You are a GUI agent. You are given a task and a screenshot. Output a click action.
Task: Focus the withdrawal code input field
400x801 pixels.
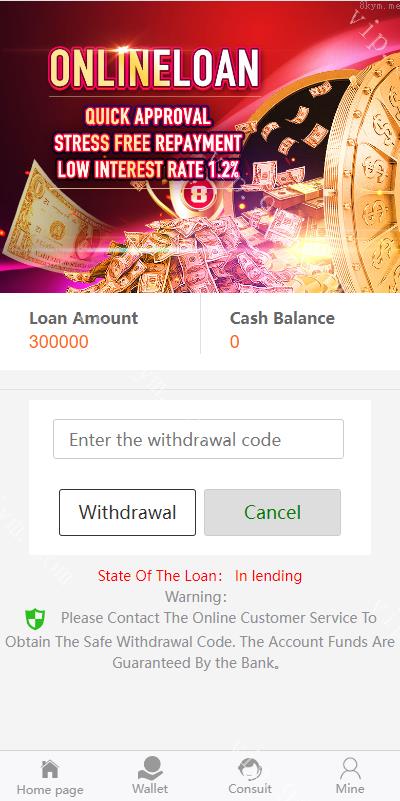point(198,439)
